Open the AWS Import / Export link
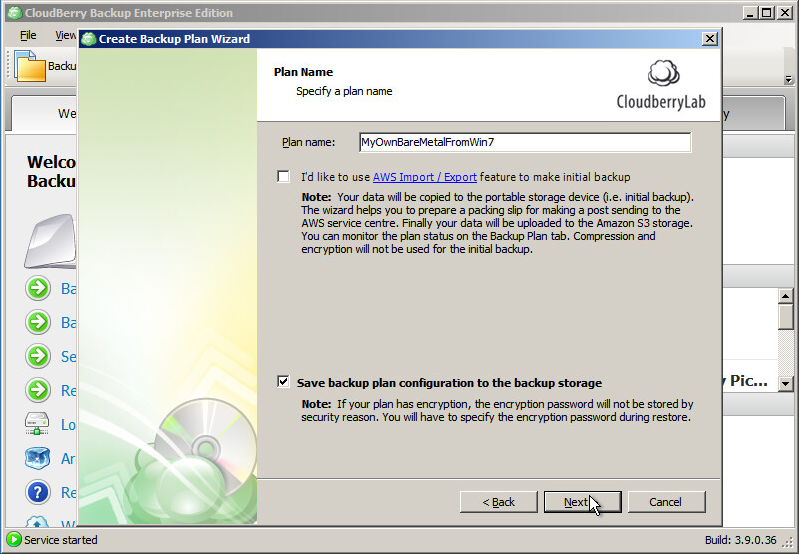This screenshot has width=799, height=554. click(424, 177)
